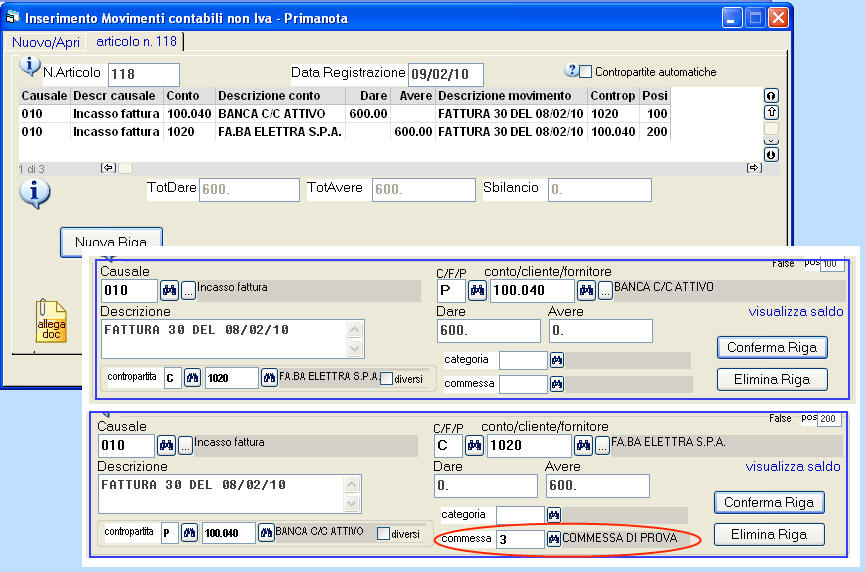Click help icon next to Contropartite automatiche

click(571, 71)
